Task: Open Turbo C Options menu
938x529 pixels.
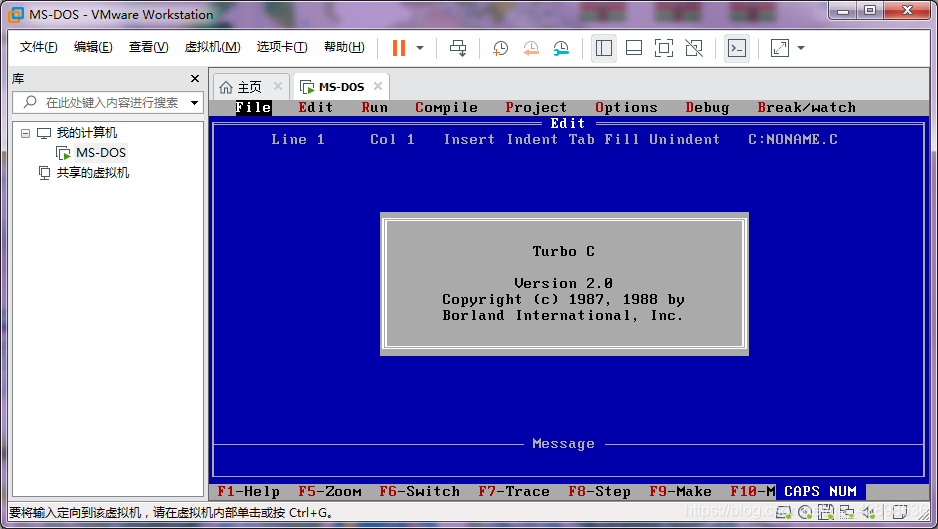Action: pos(626,108)
